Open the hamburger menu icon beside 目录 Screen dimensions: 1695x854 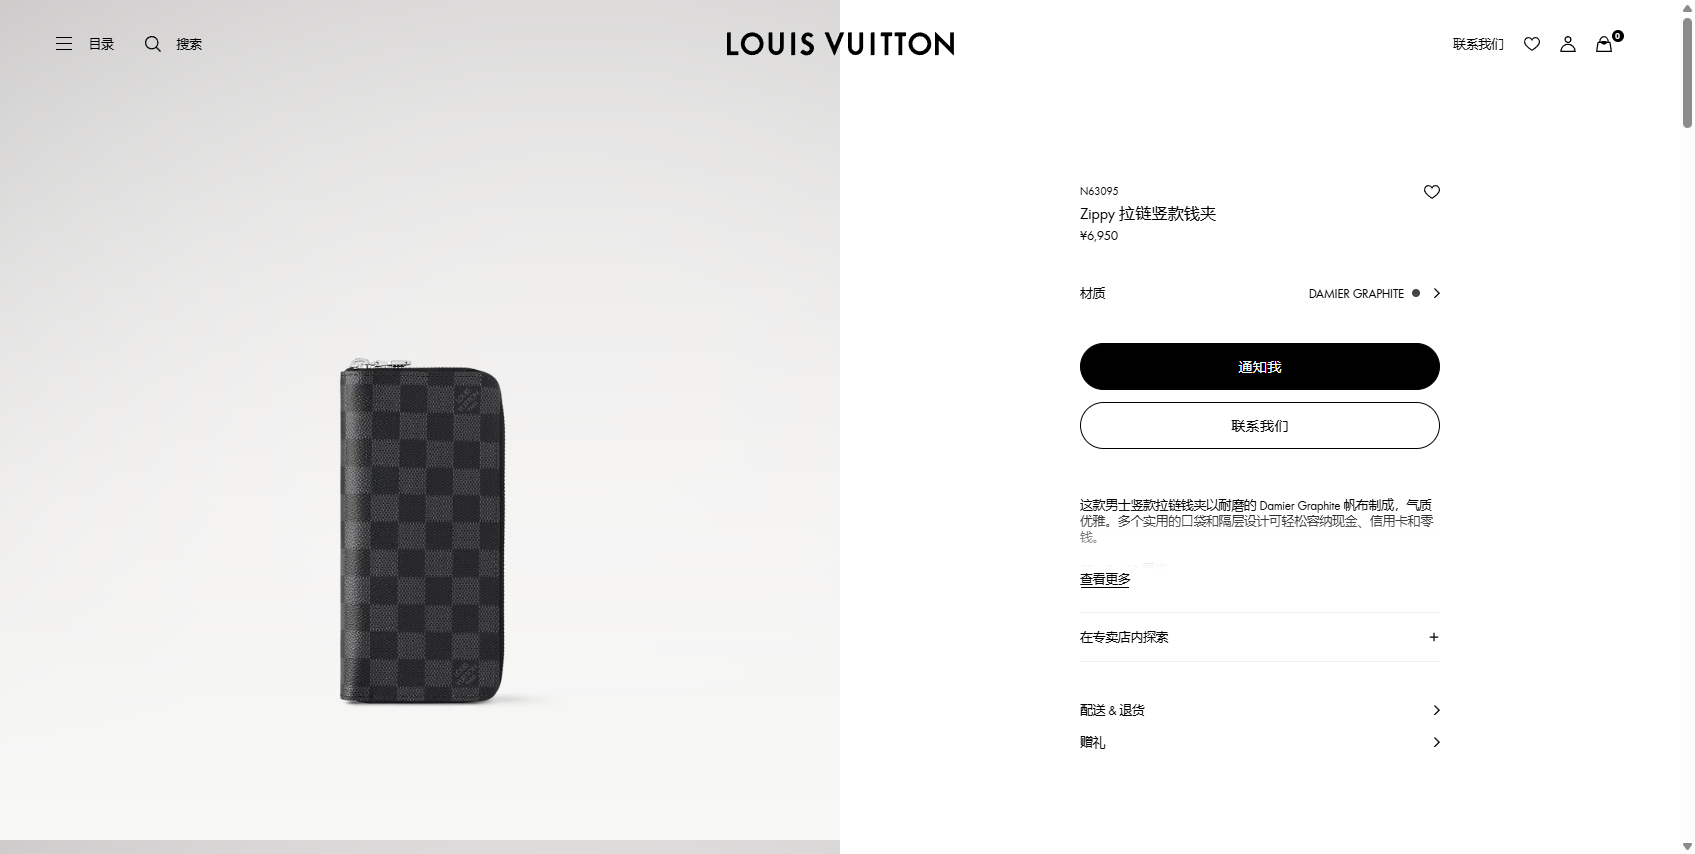coord(64,44)
